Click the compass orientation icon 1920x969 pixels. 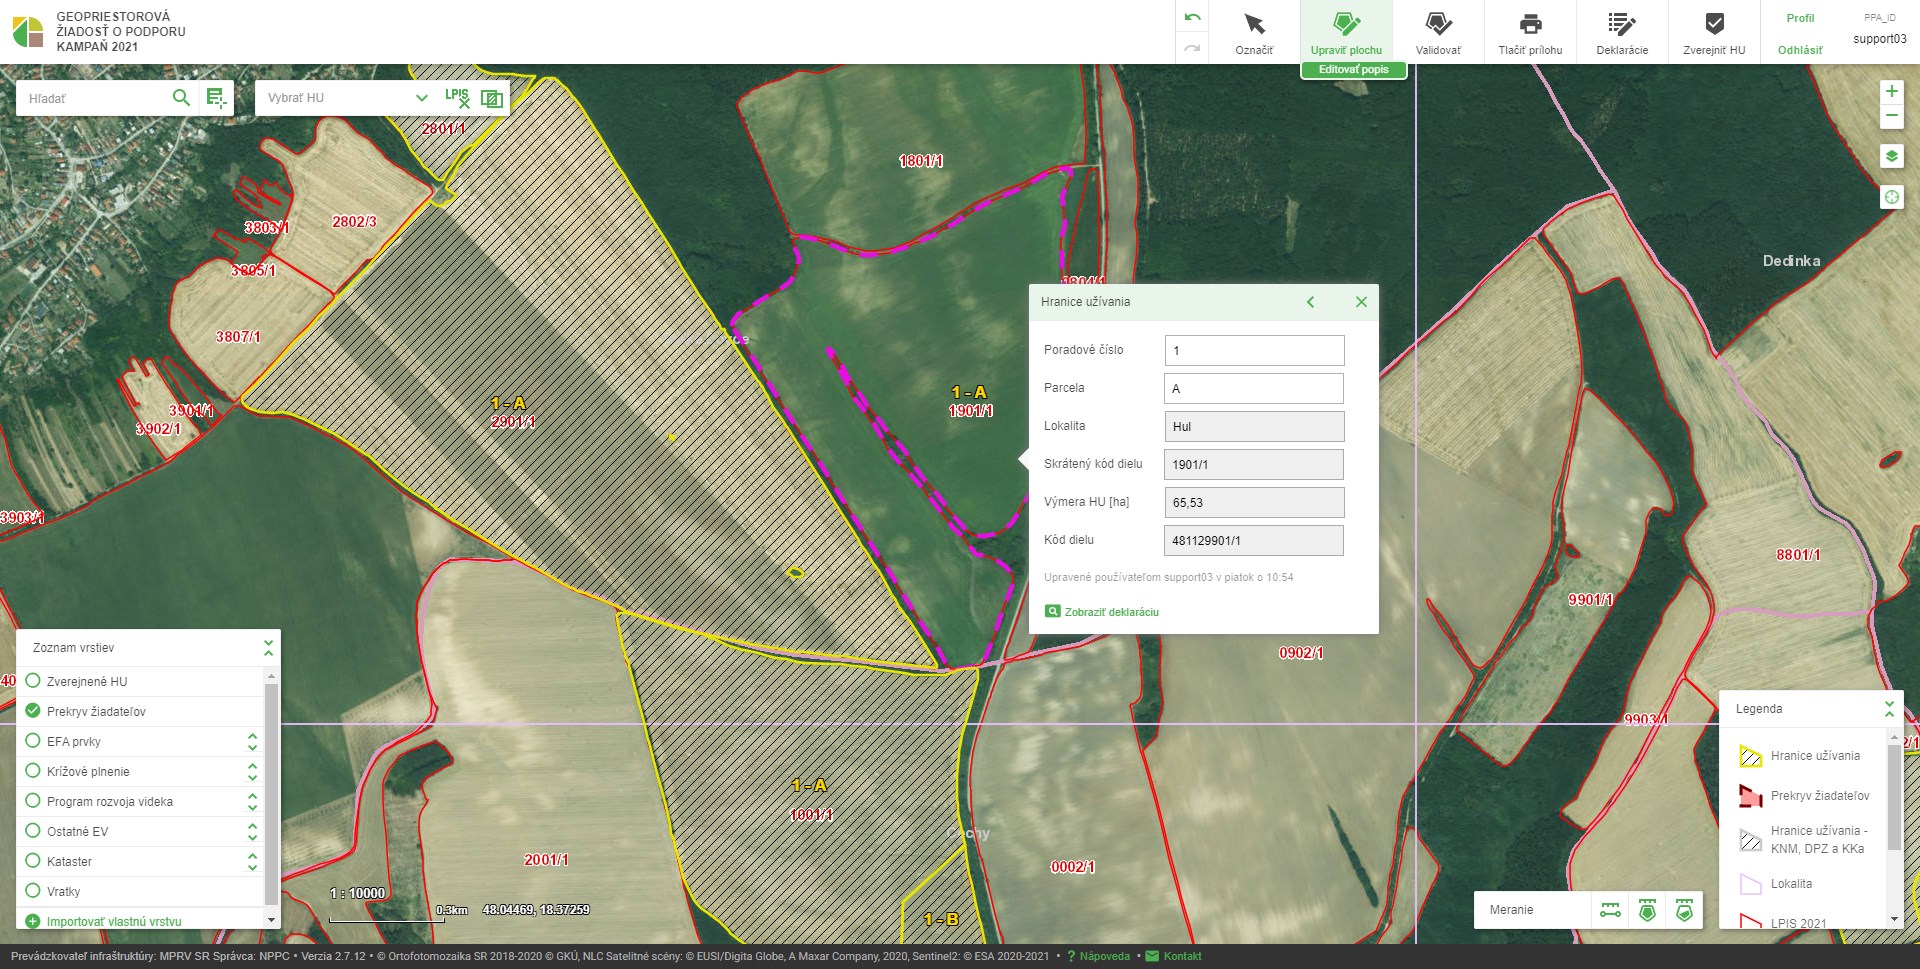(1891, 197)
